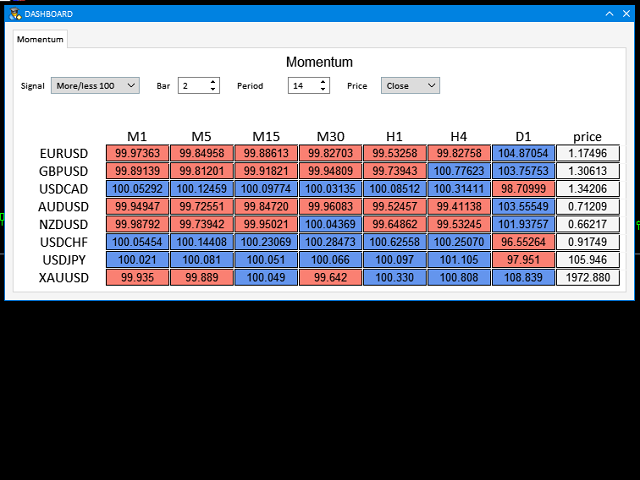Image resolution: width=640 pixels, height=480 pixels.
Task: Select the AUDUSD row label
Action: [x=64, y=207]
